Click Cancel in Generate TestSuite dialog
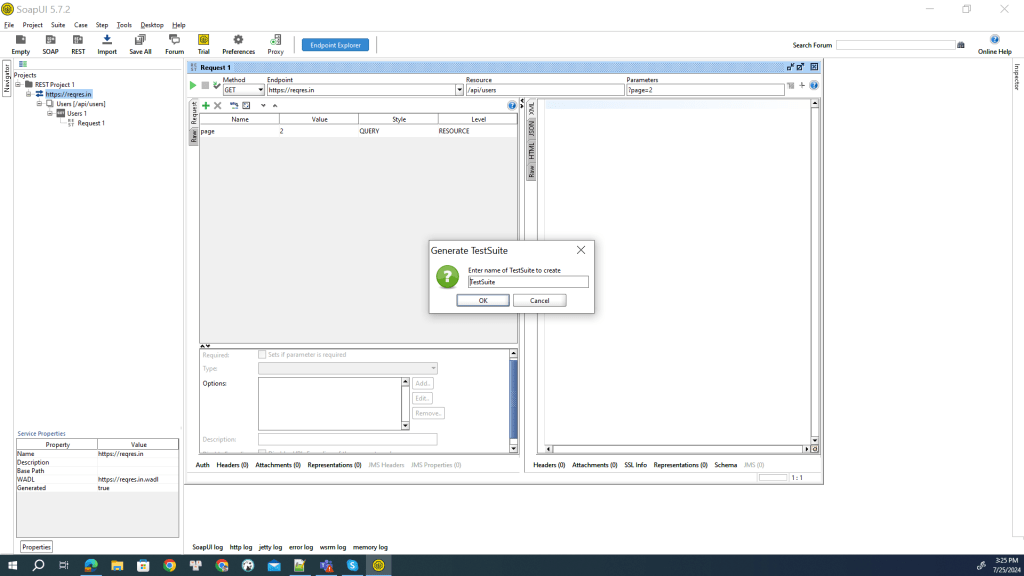This screenshot has height=576, width=1024. [x=539, y=300]
